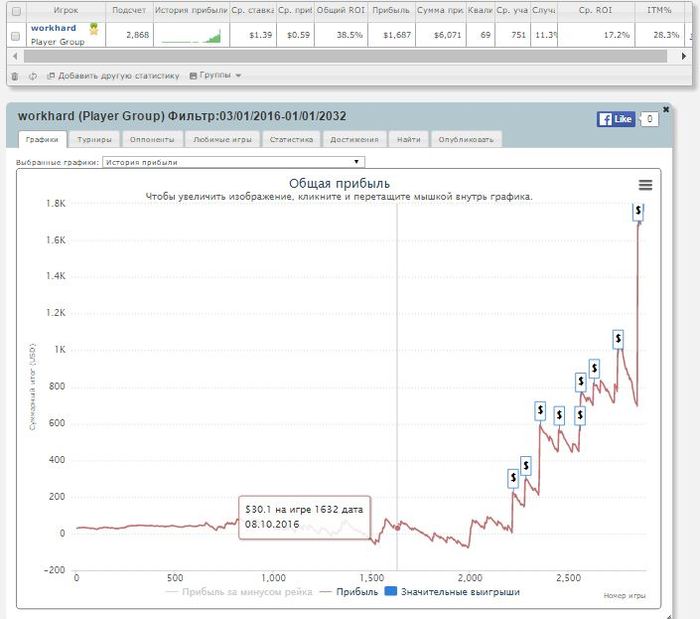This screenshot has width=700, height=619.
Task: Click the refresh arrows icon beside the trash
Action: [x=33, y=76]
